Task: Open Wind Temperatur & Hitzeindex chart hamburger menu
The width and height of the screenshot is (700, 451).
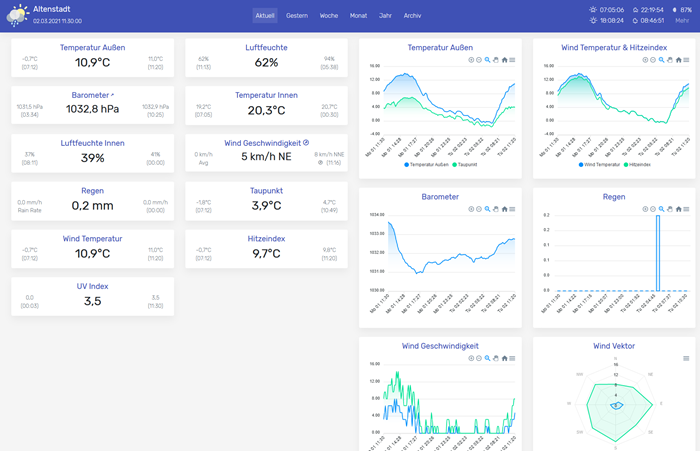Action: click(x=686, y=60)
